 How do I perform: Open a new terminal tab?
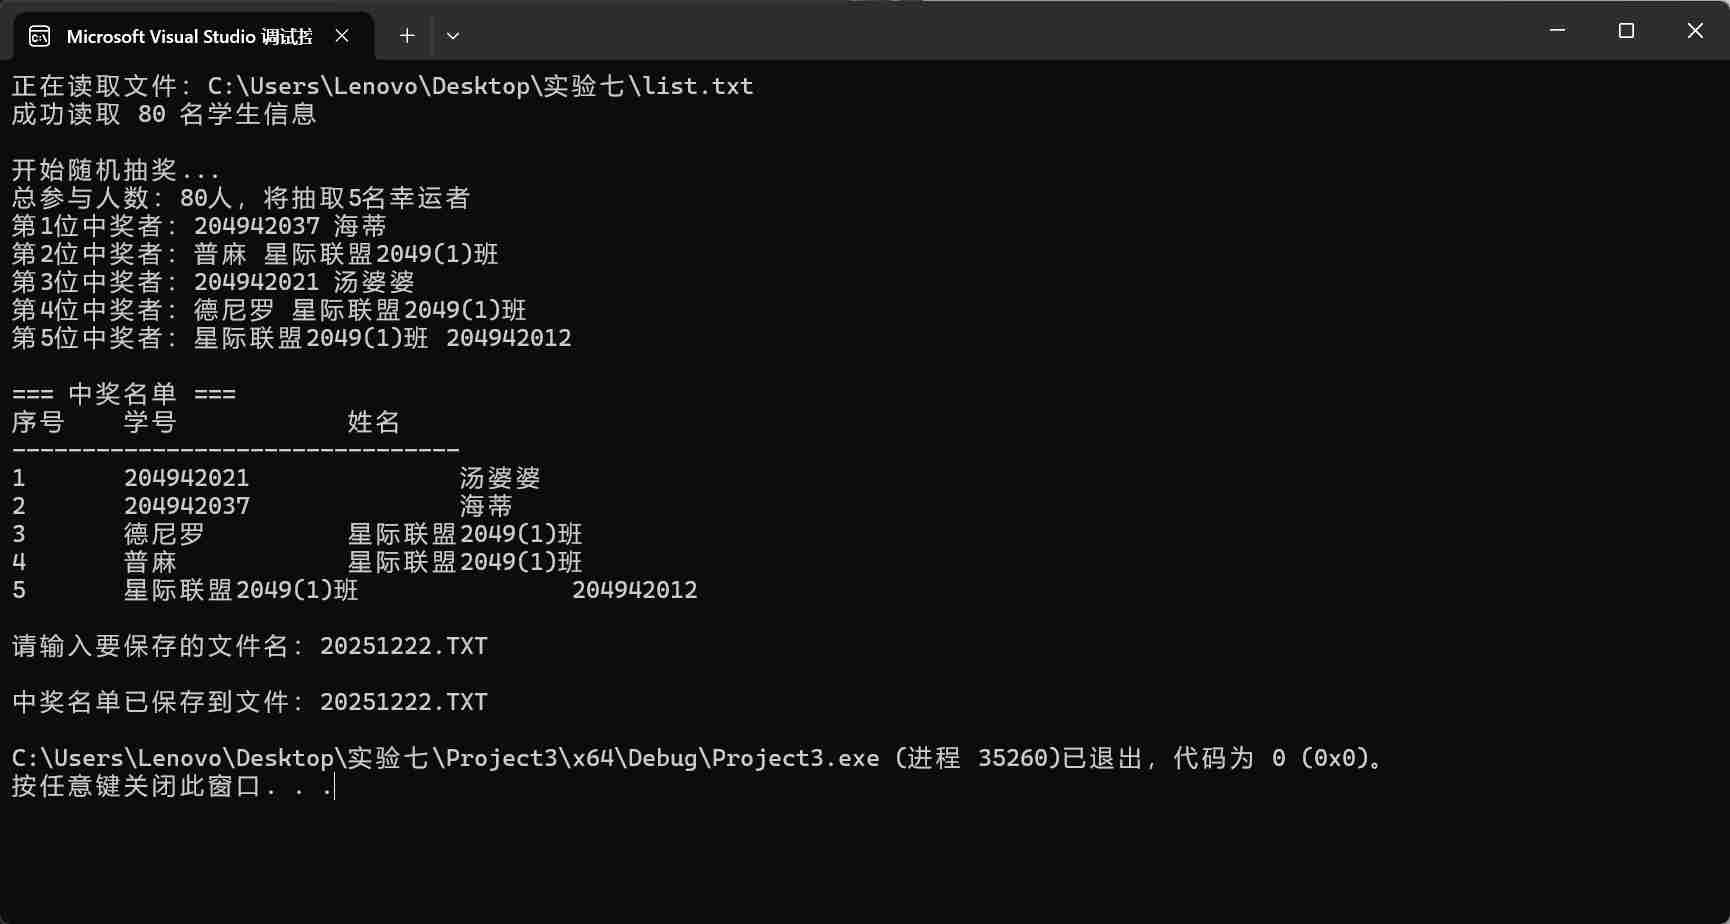[407, 36]
